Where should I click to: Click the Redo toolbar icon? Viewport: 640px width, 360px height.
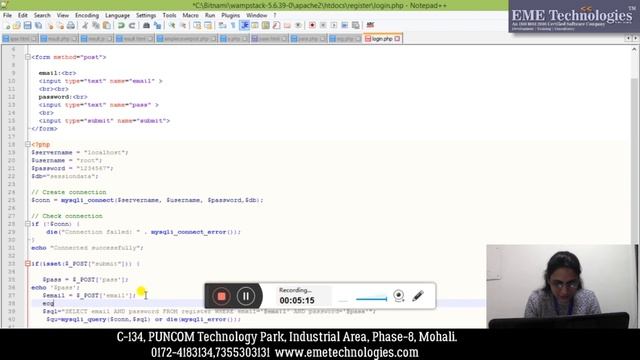tap(131, 26)
